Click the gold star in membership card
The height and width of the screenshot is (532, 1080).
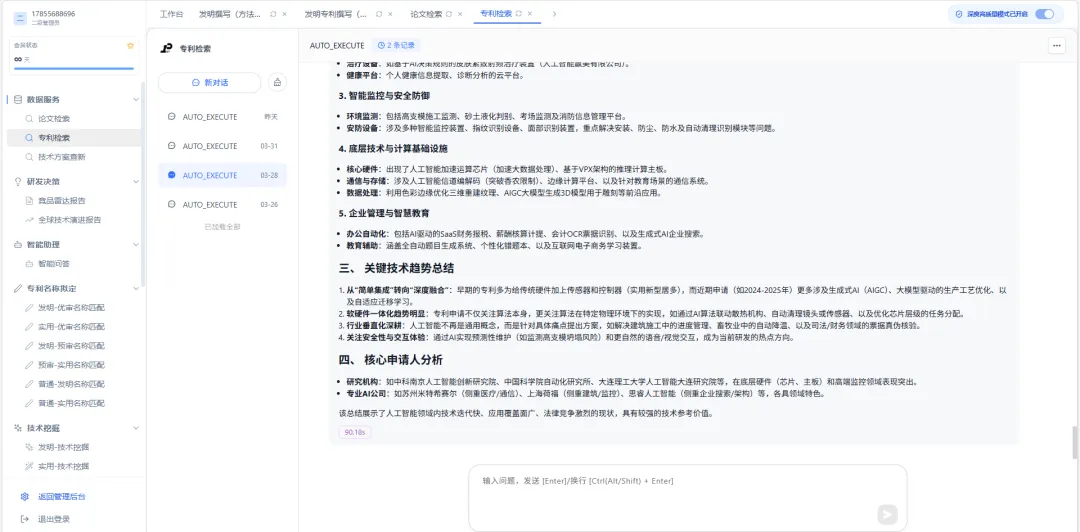click(130, 45)
